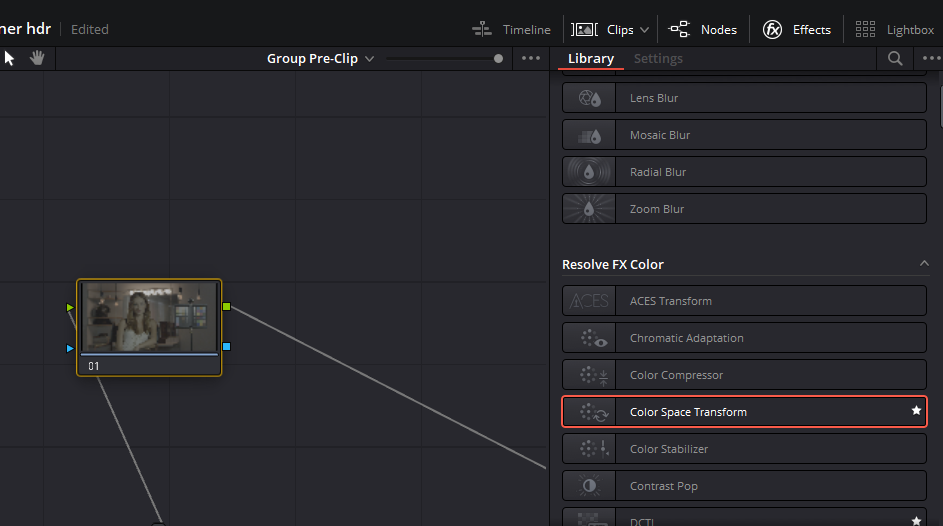Image resolution: width=943 pixels, height=526 pixels.
Task: Open the Group Pre-Clip dropdown
Action: pyautogui.click(x=321, y=58)
